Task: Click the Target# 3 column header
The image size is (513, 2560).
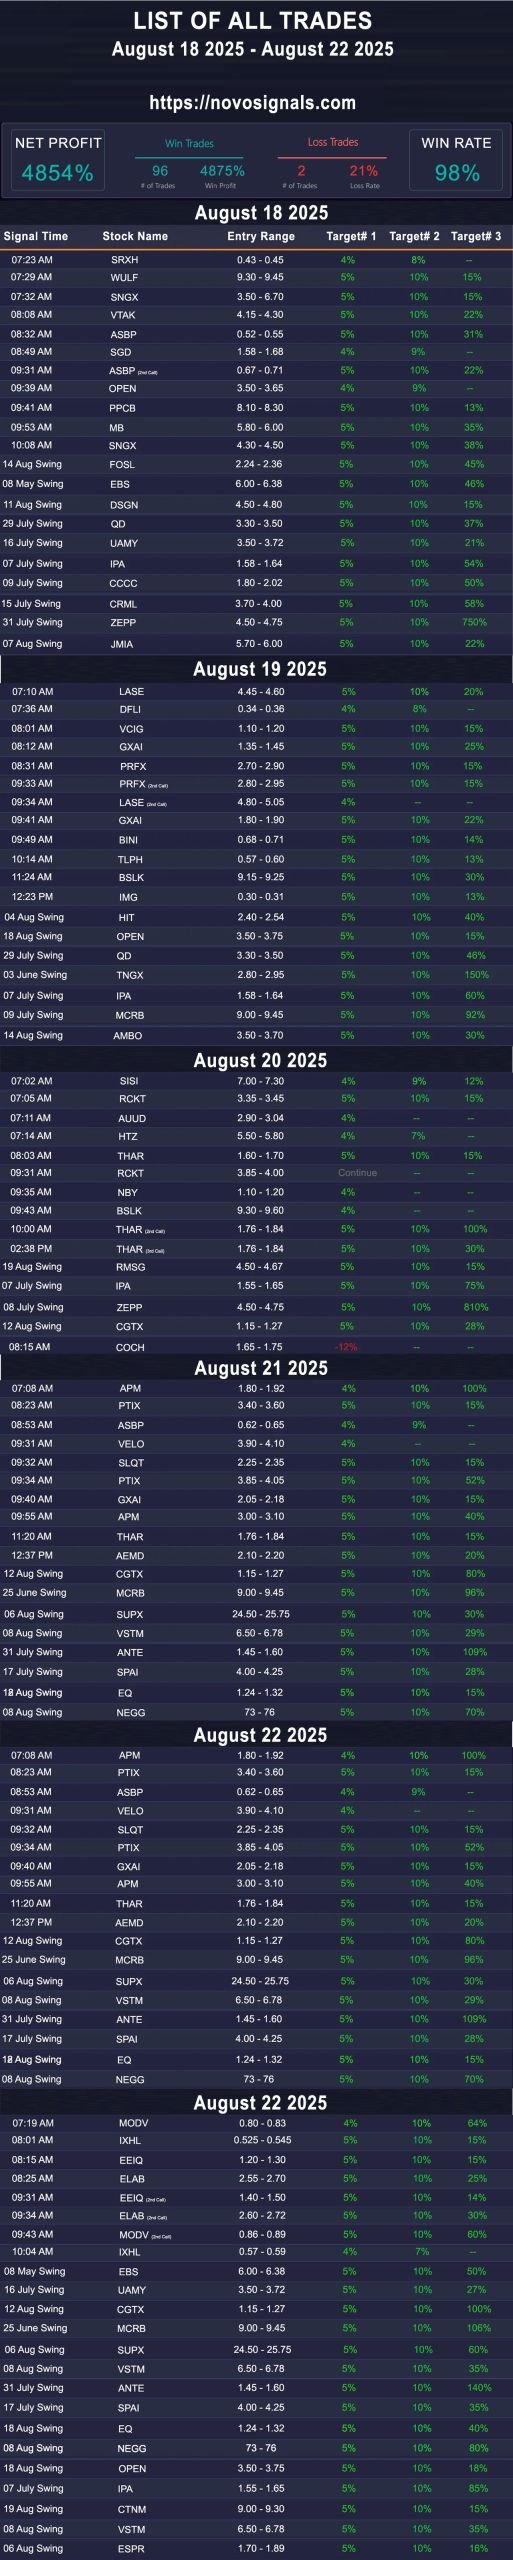Action: [x=476, y=236]
